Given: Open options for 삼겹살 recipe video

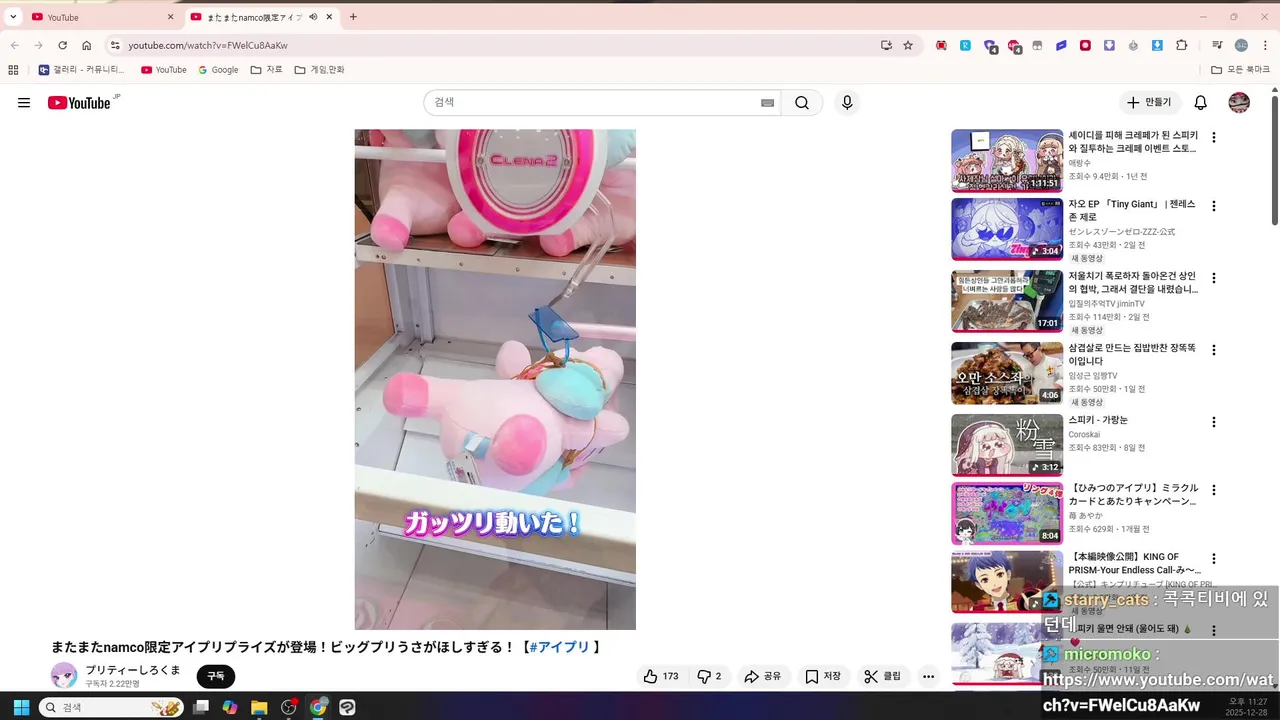Looking at the screenshot, I should (1214, 350).
